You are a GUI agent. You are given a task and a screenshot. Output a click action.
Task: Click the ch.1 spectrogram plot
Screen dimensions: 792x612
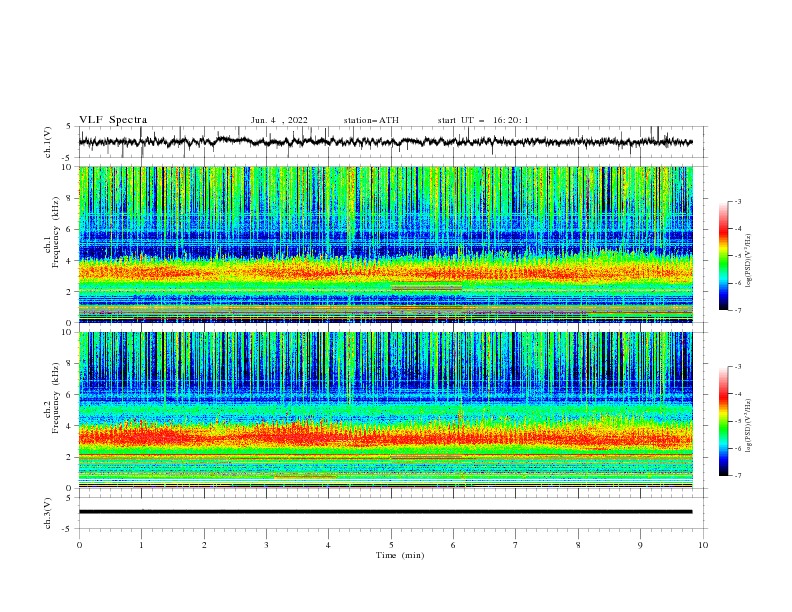point(385,244)
